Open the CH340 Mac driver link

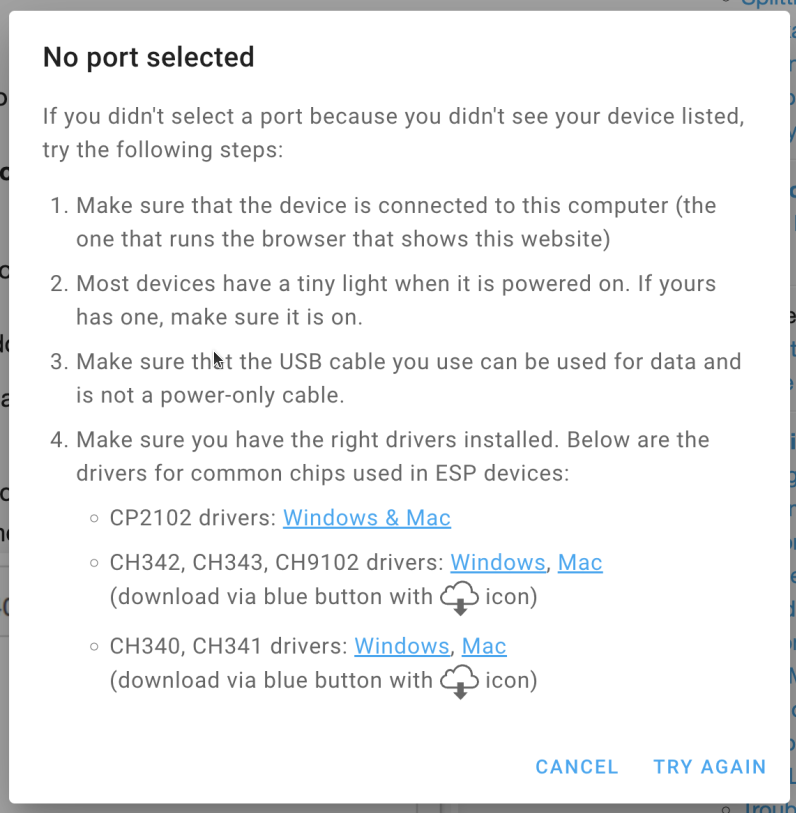point(484,646)
